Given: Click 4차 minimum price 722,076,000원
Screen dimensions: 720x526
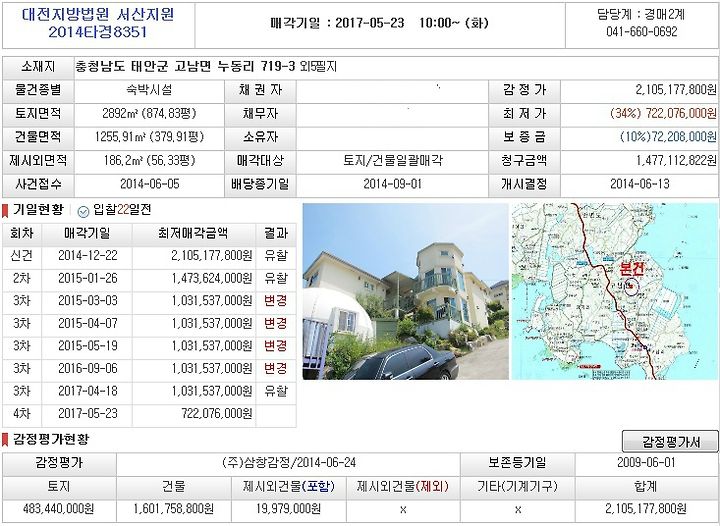Looking at the screenshot, I should point(217,414).
